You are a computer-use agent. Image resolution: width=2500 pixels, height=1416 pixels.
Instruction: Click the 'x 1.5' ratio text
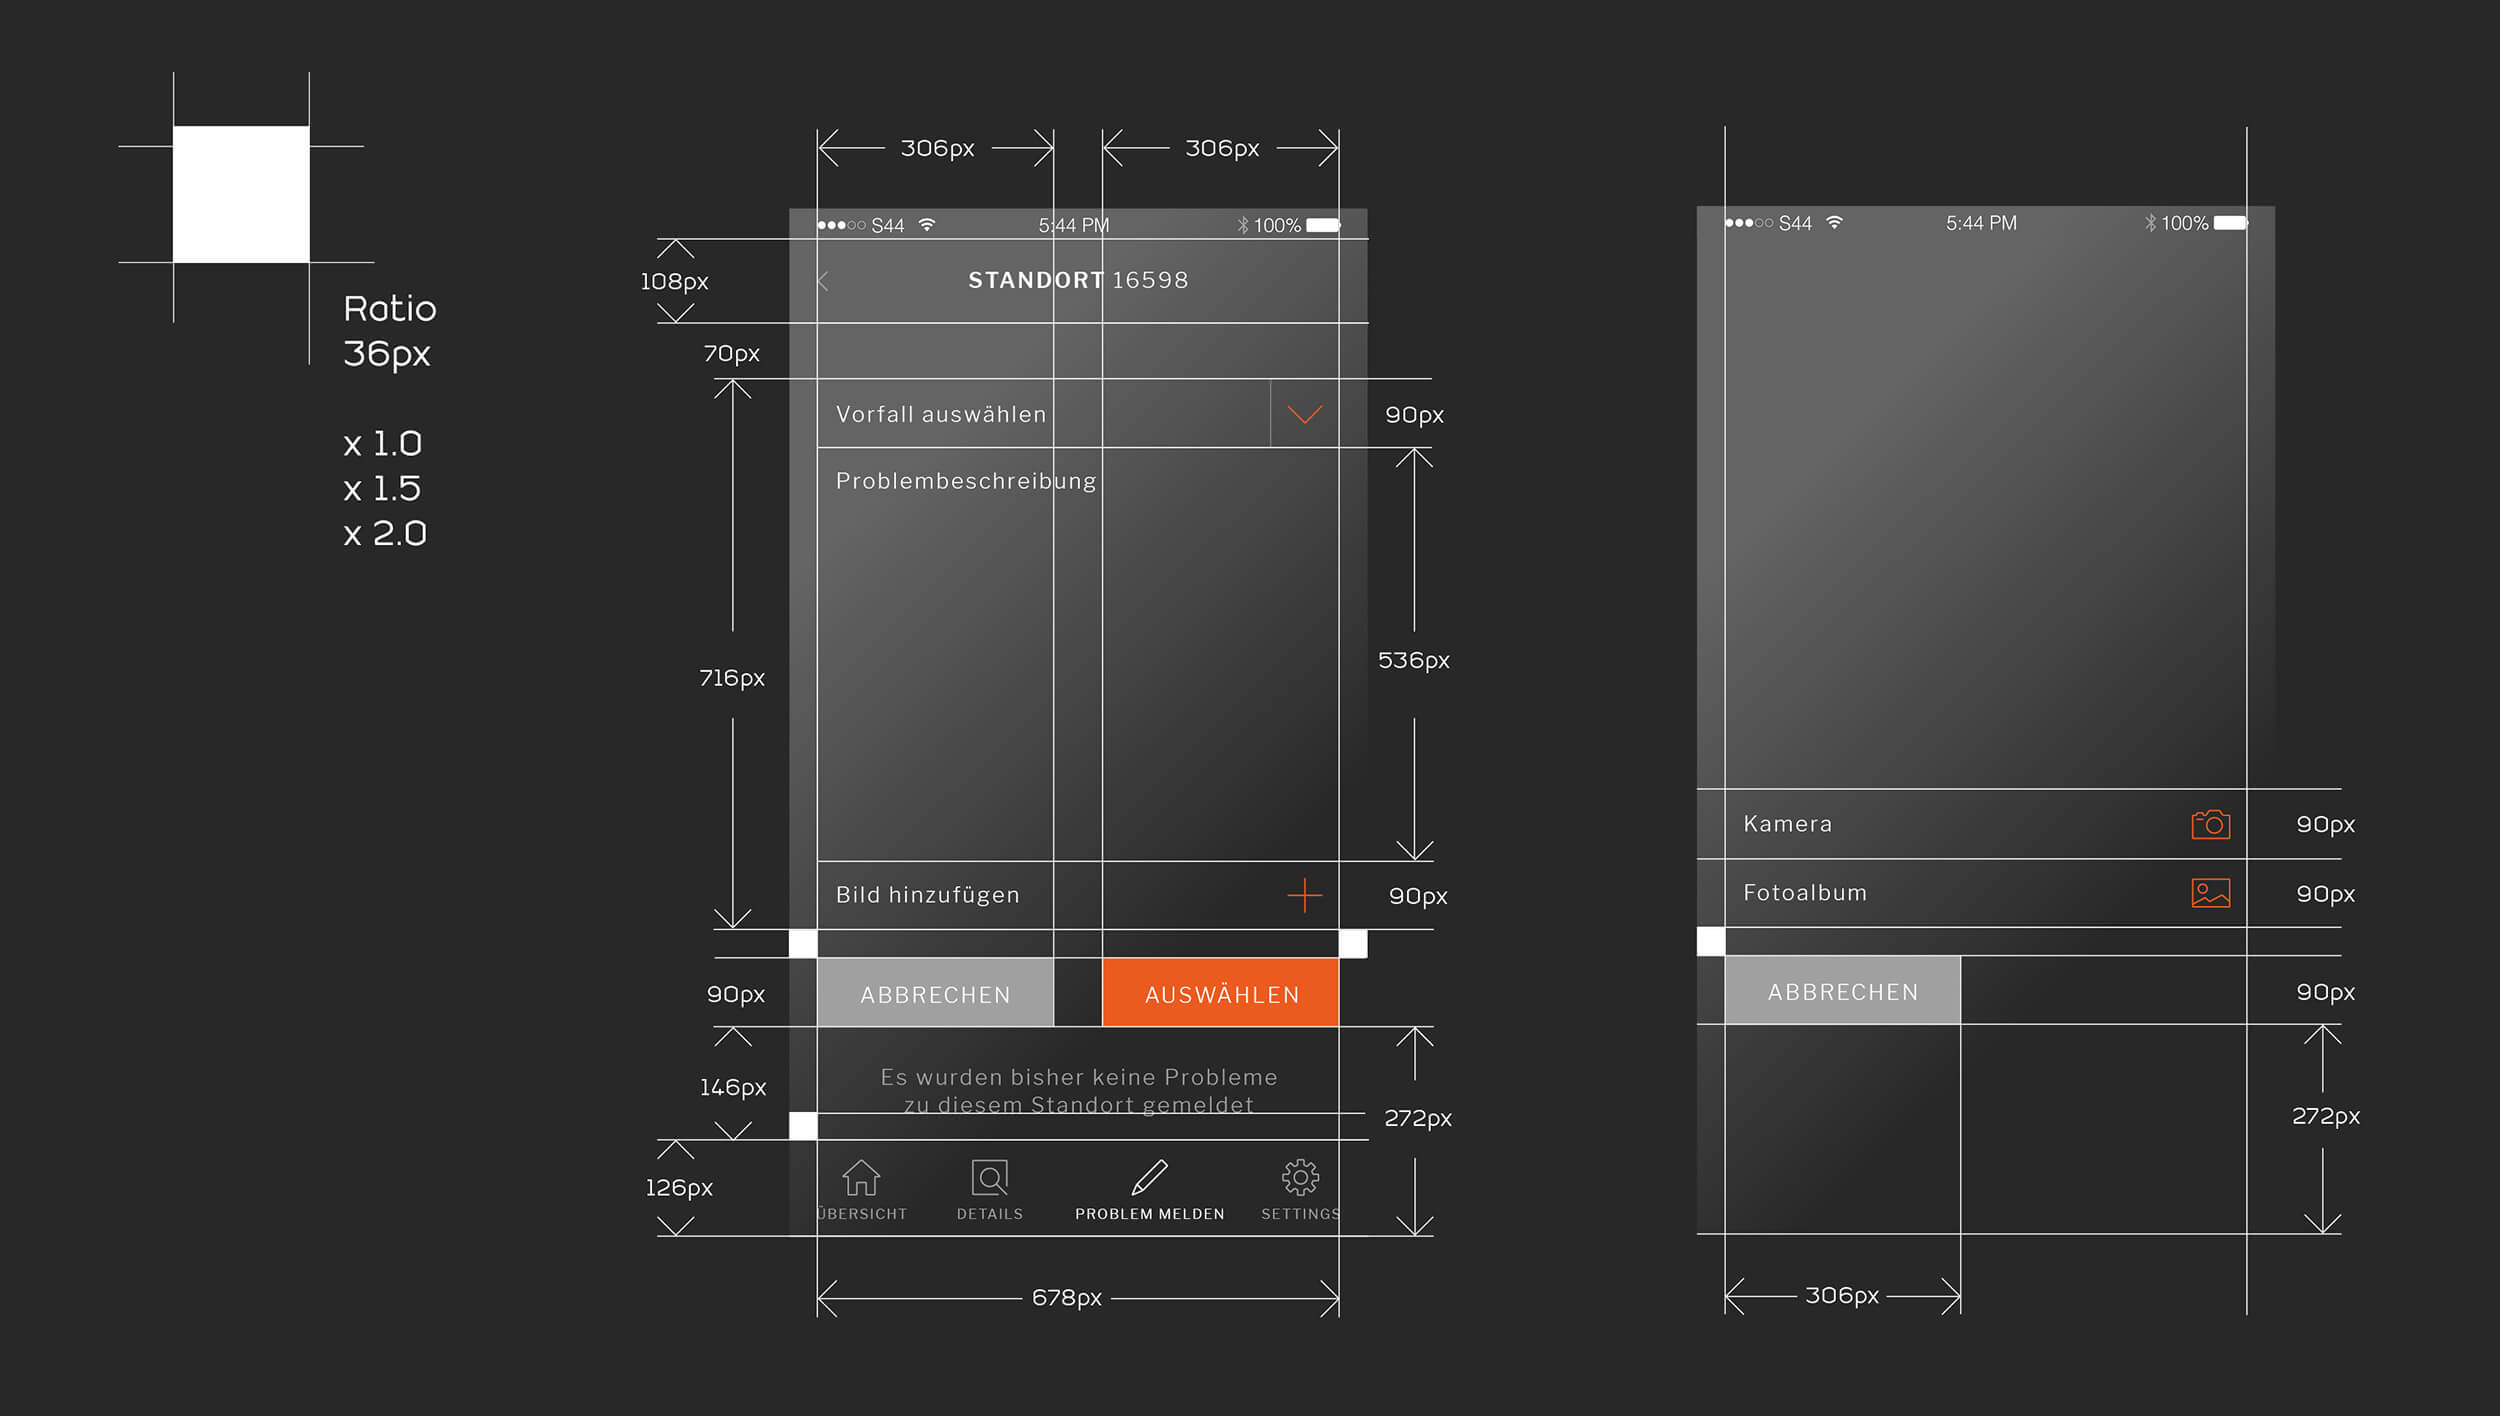pos(382,488)
